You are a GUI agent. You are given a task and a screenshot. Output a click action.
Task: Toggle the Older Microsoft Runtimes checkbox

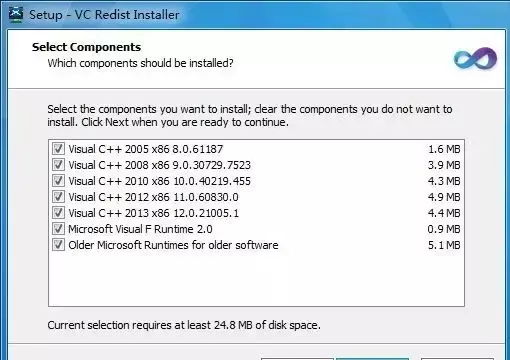(x=58, y=245)
